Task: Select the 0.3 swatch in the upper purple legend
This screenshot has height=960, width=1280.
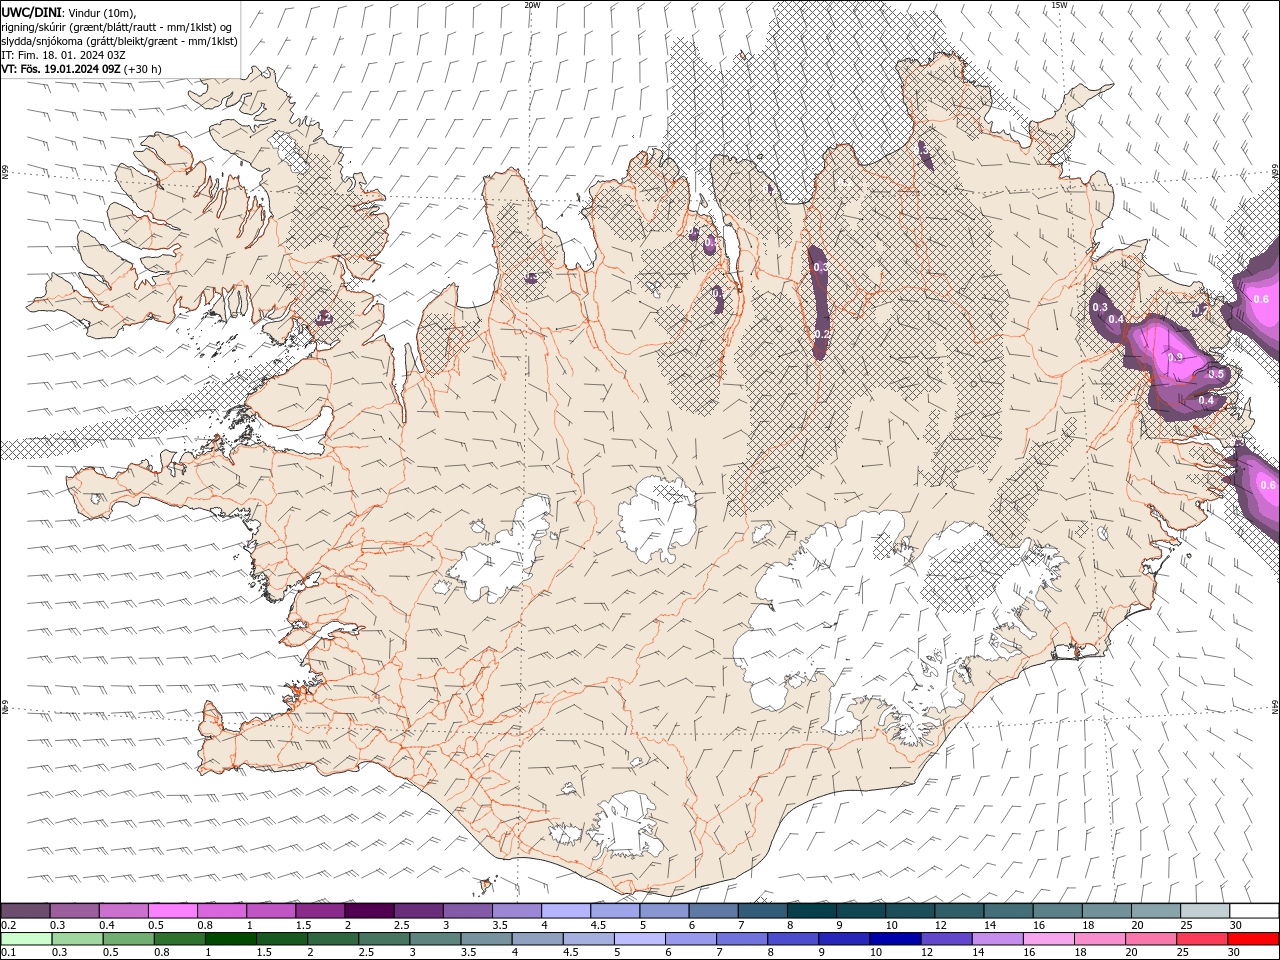Action: tap(74, 911)
